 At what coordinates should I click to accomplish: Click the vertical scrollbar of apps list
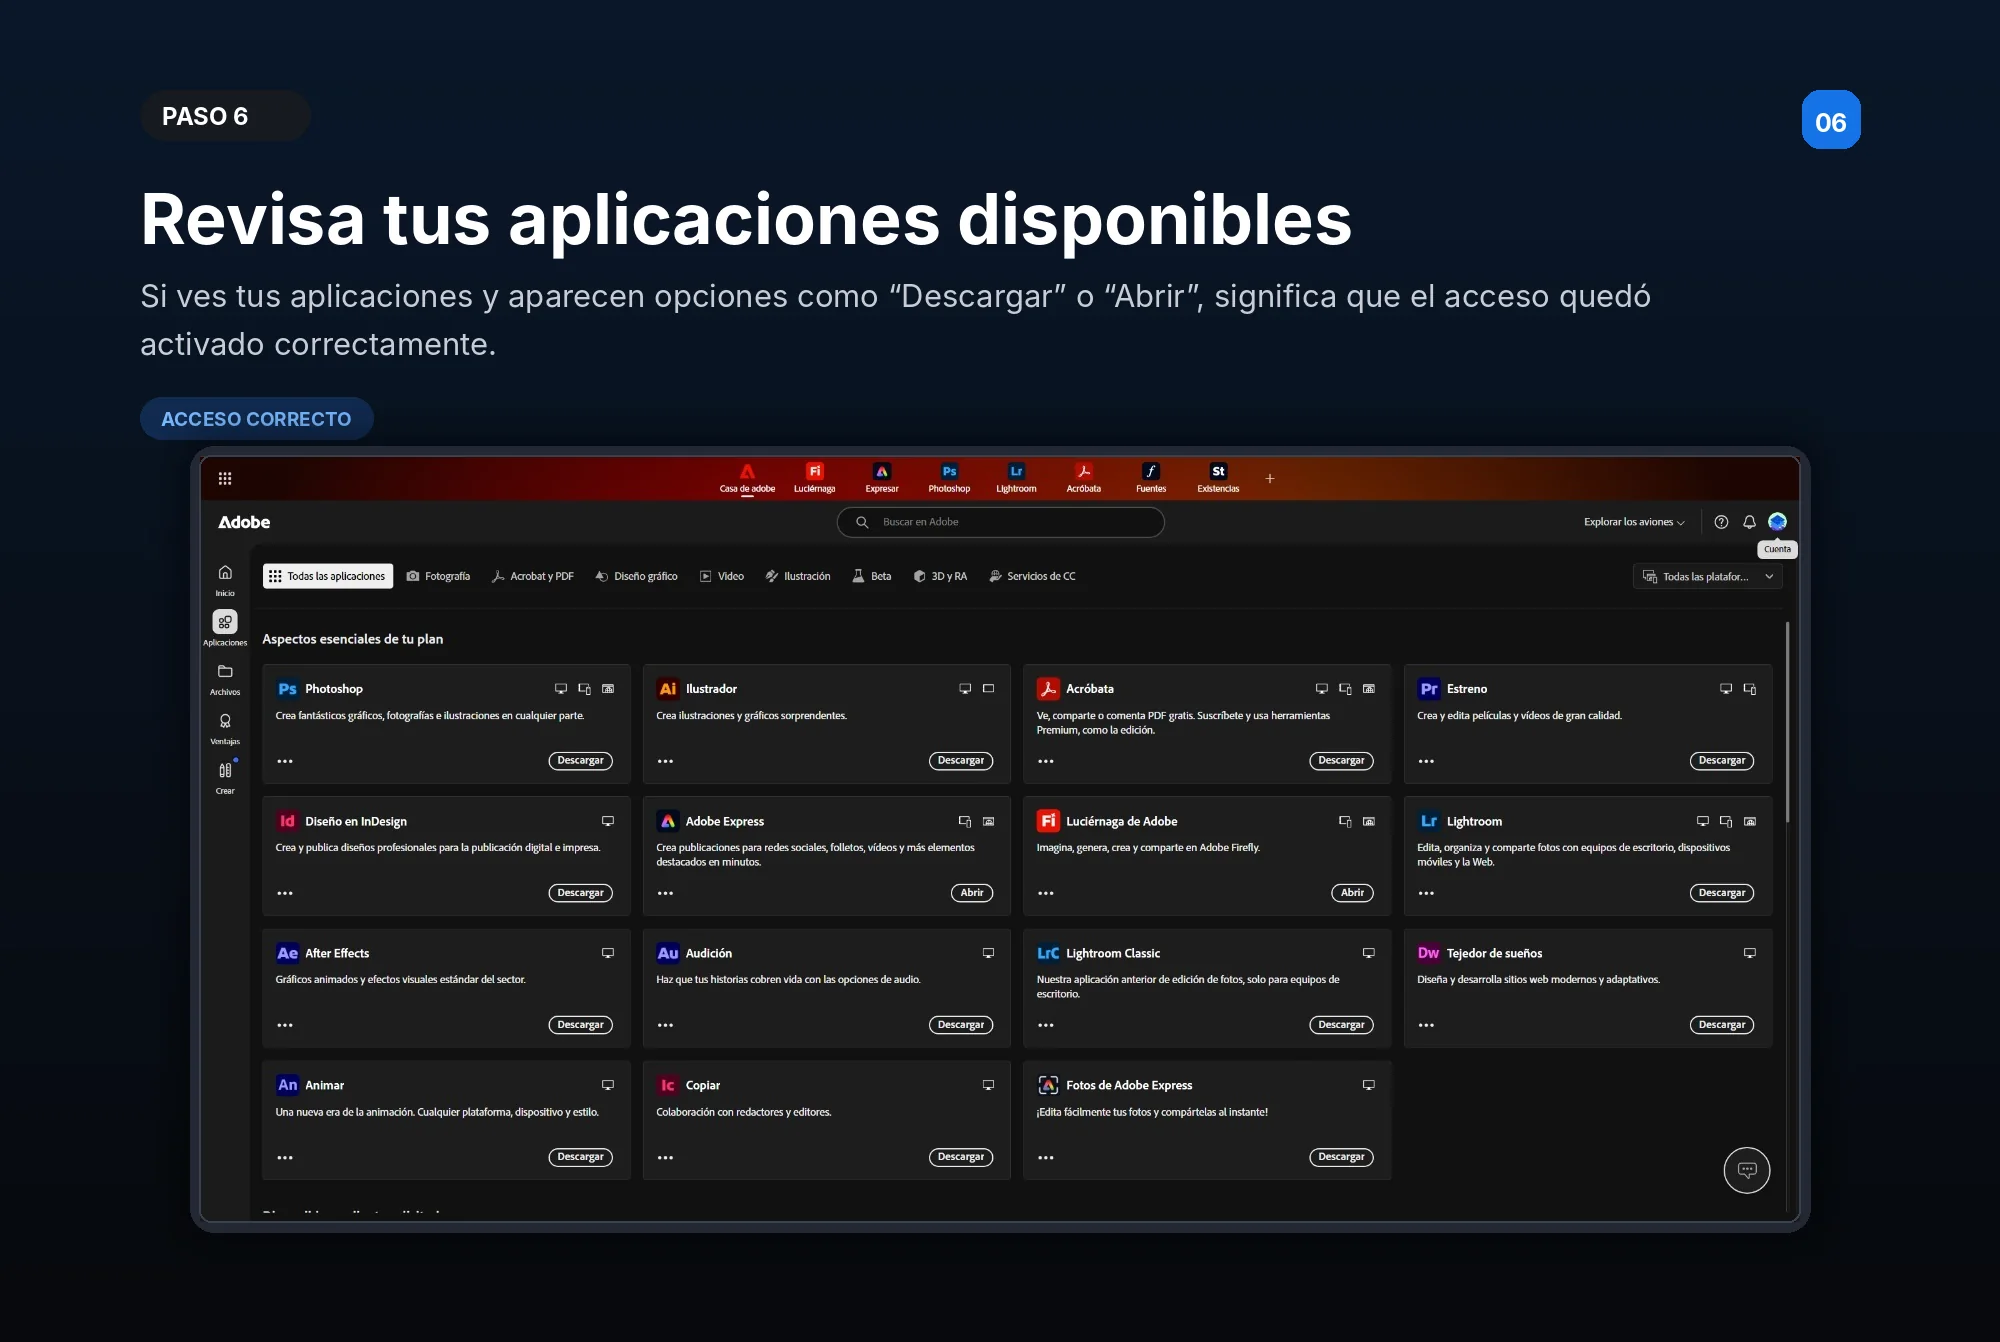1787,722
